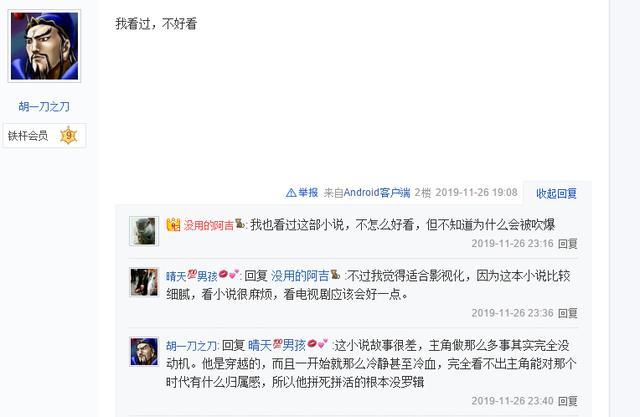The image size is (640, 417).
Task: Click the warning triangle report icon
Action: (291, 193)
